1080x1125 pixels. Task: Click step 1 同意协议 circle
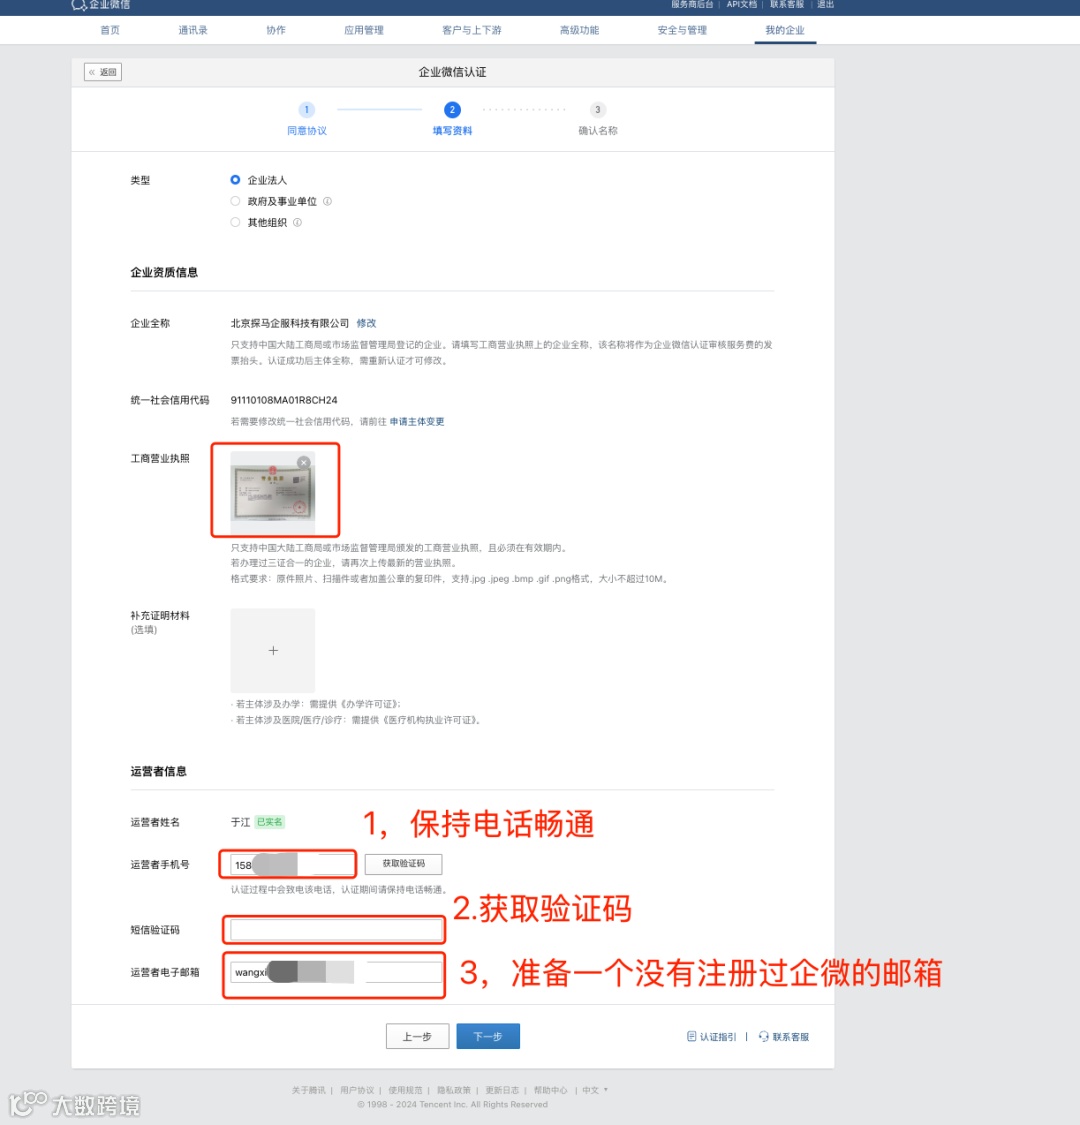tap(306, 110)
